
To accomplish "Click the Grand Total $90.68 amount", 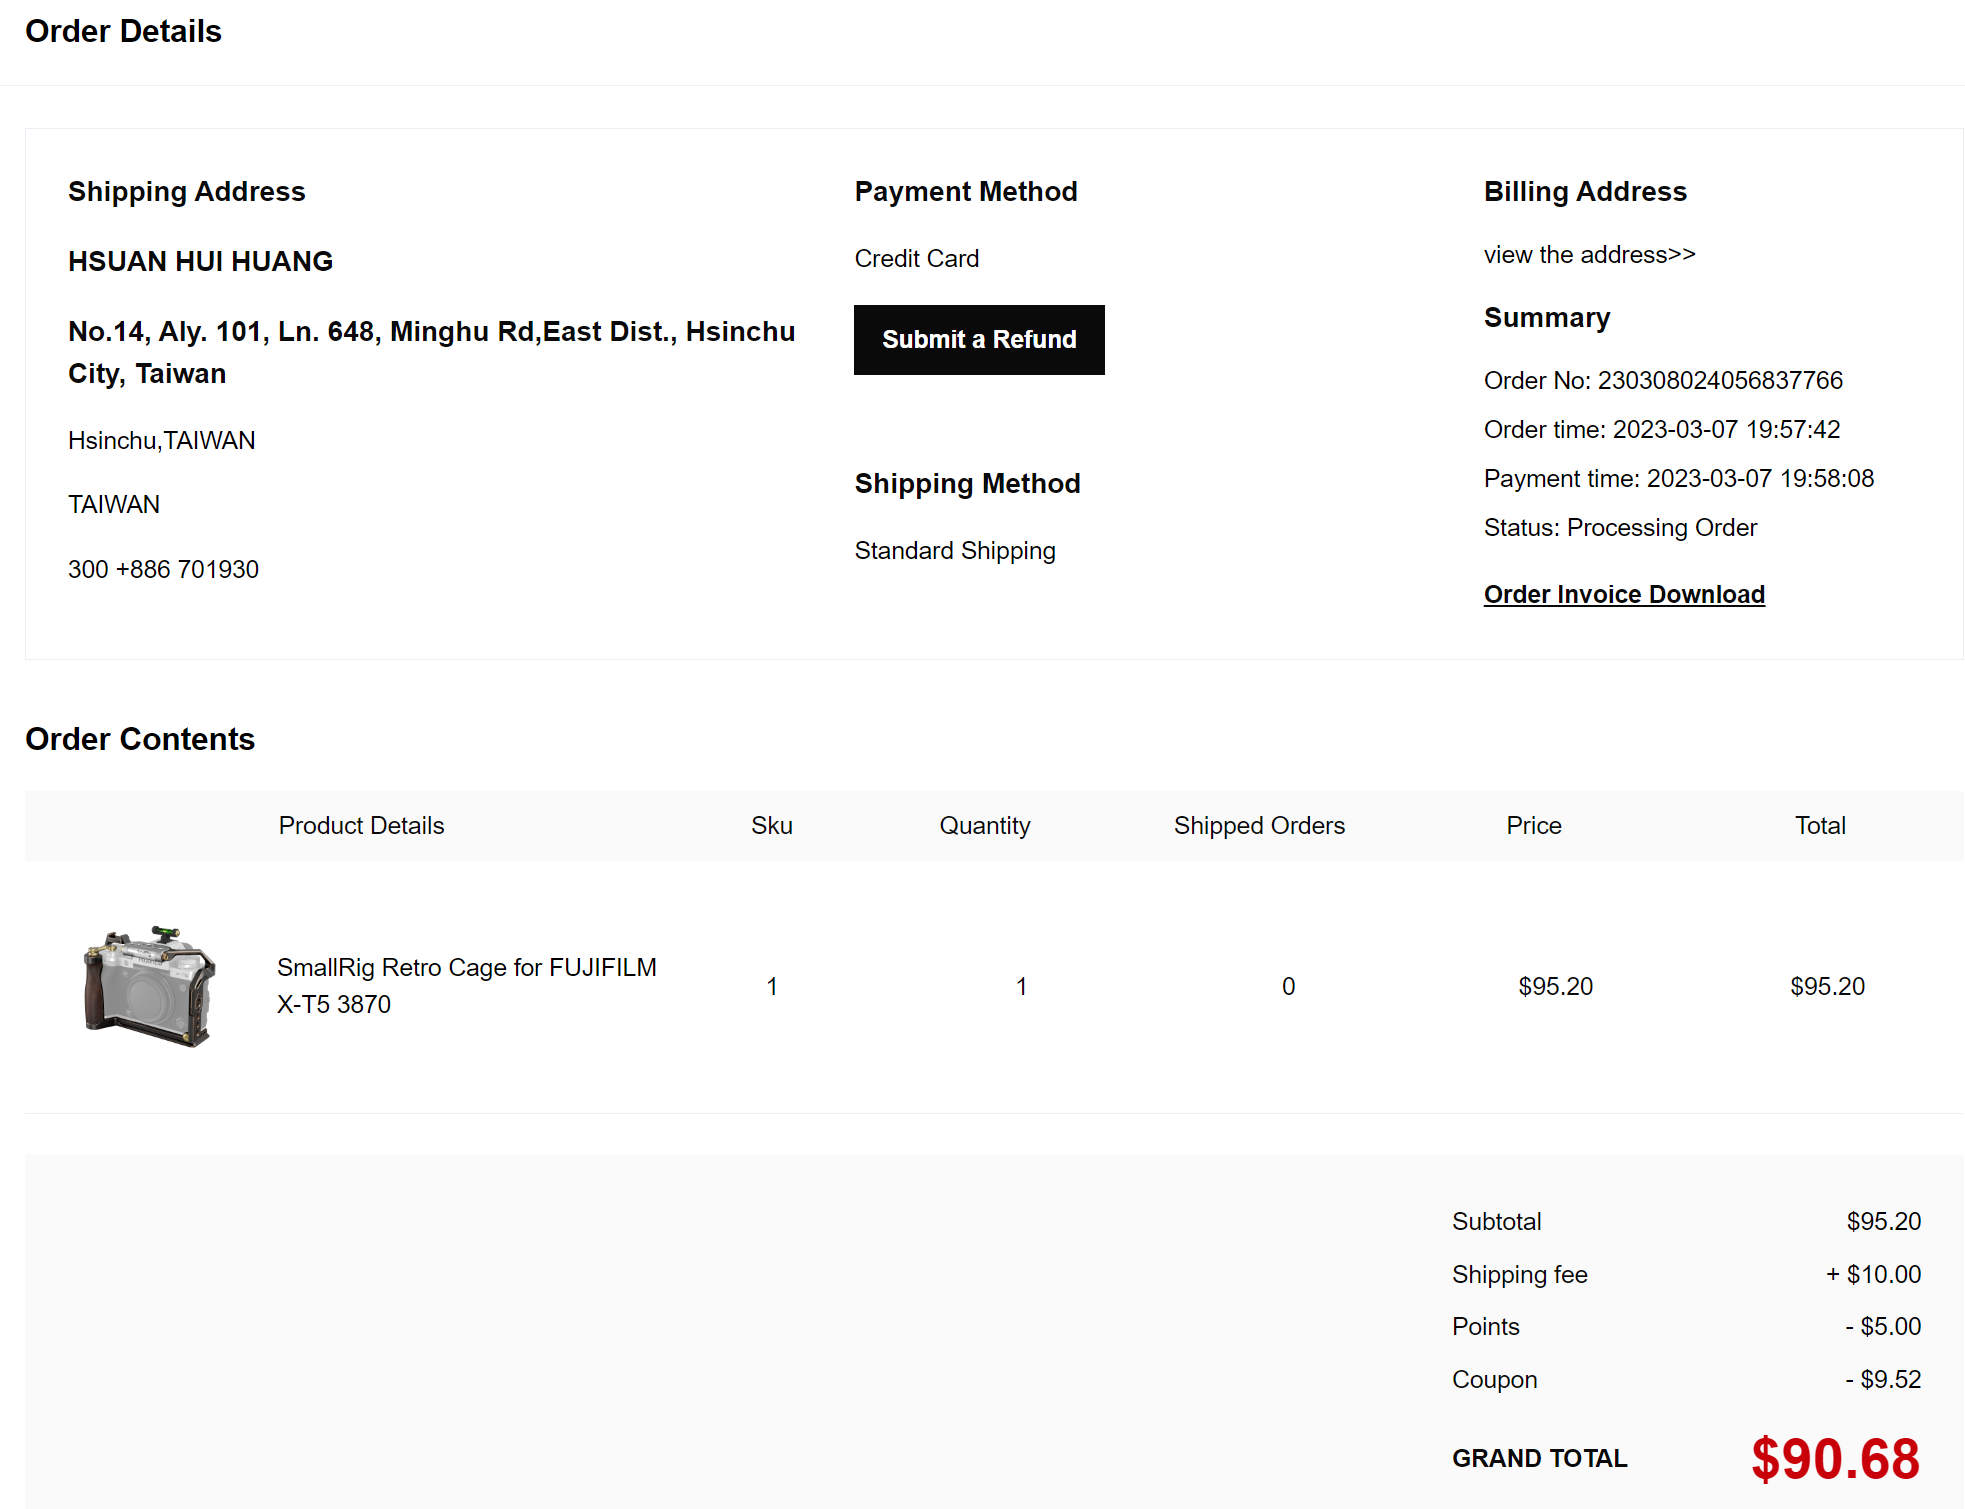I will pyautogui.click(x=1834, y=1458).
